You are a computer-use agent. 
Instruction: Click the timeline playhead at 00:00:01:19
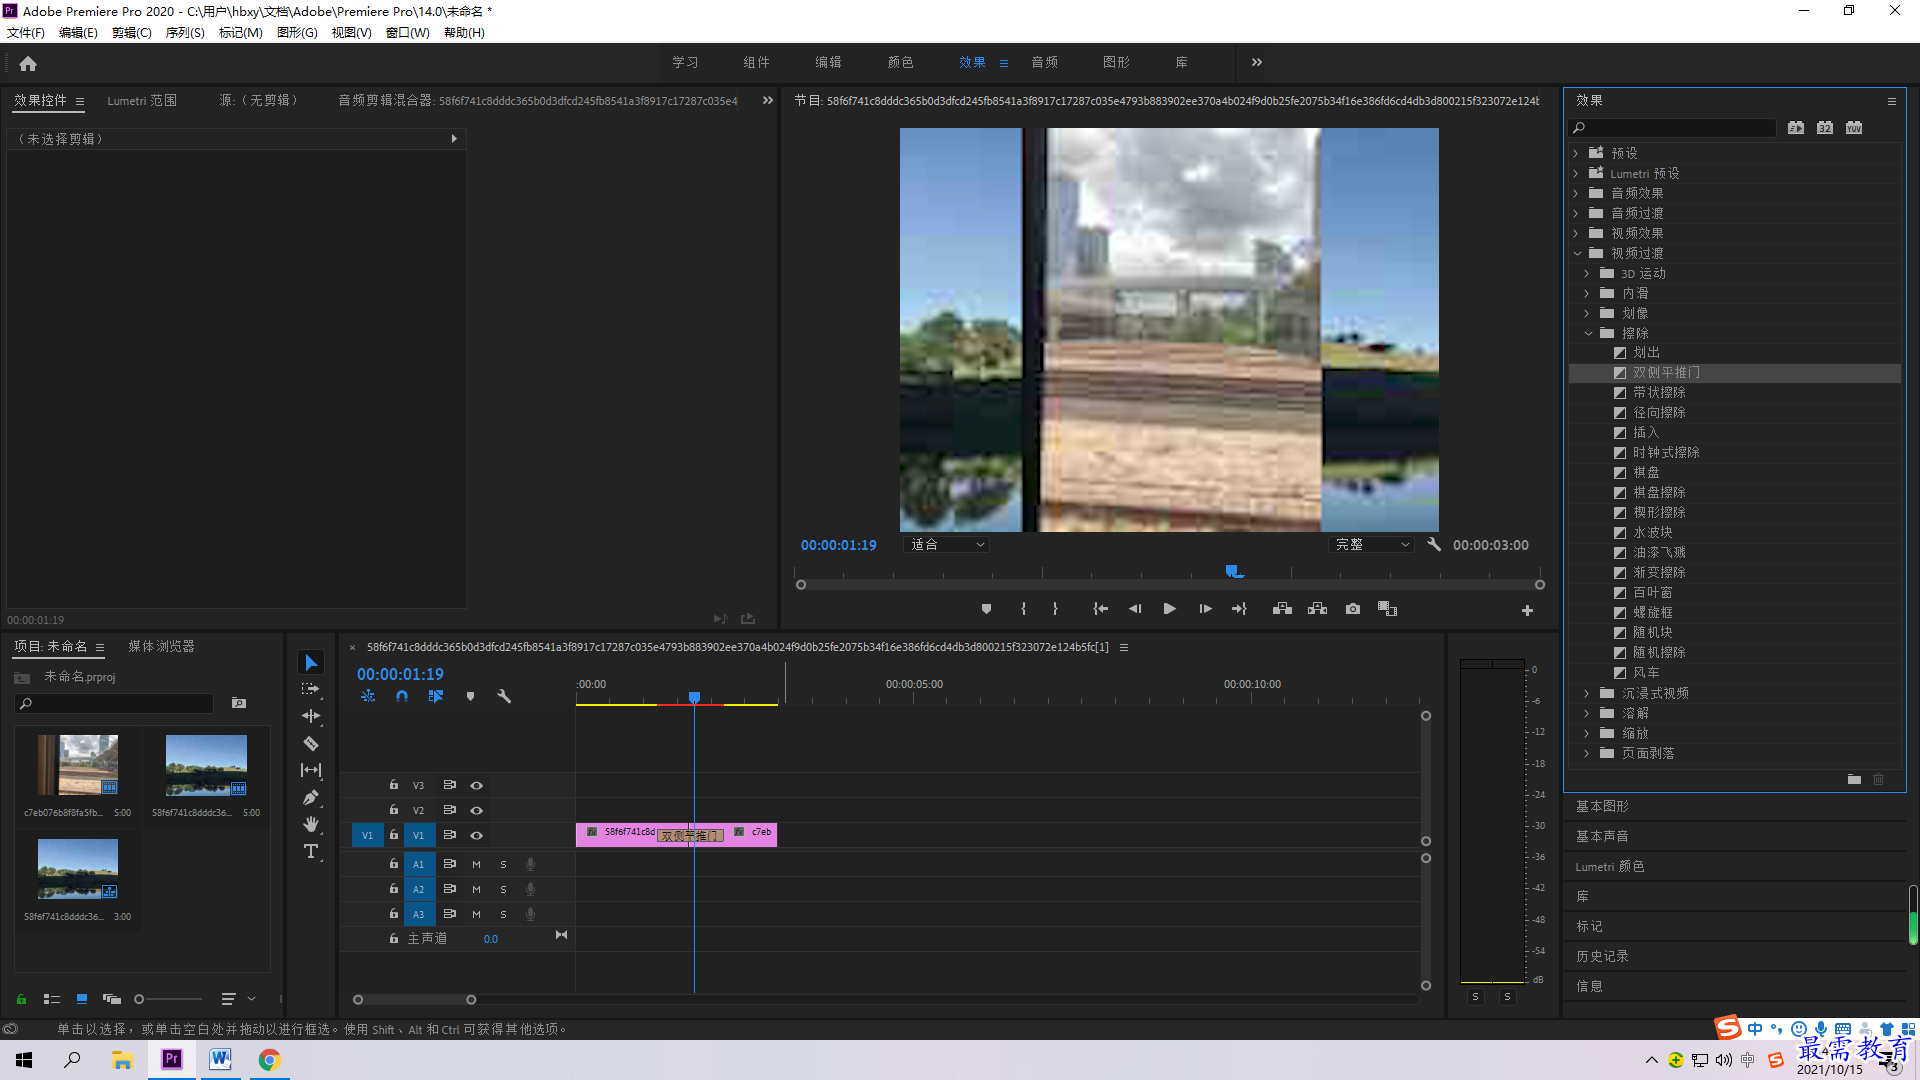[x=694, y=697]
